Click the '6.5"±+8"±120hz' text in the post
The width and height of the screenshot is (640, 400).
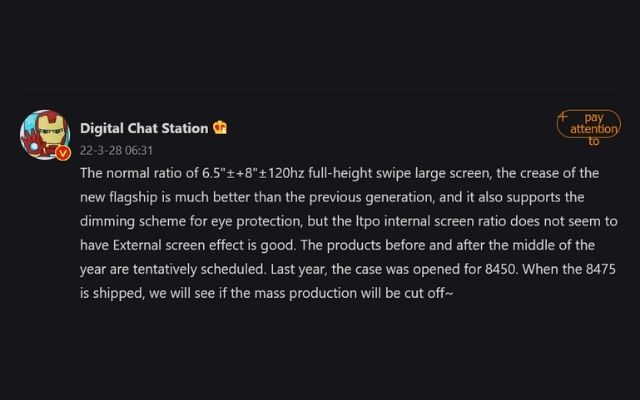pyautogui.click(x=236, y=173)
